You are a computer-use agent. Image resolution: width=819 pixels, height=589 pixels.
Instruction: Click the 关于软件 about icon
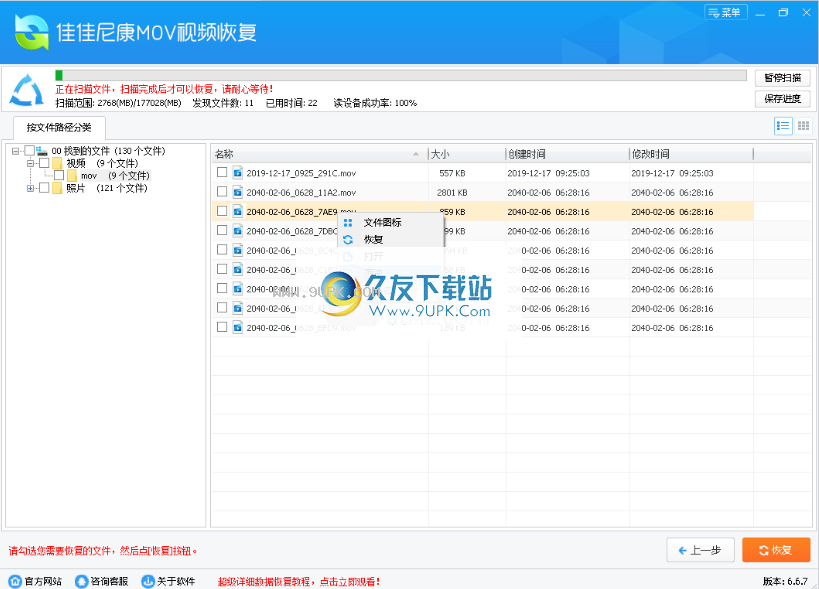[x=148, y=581]
